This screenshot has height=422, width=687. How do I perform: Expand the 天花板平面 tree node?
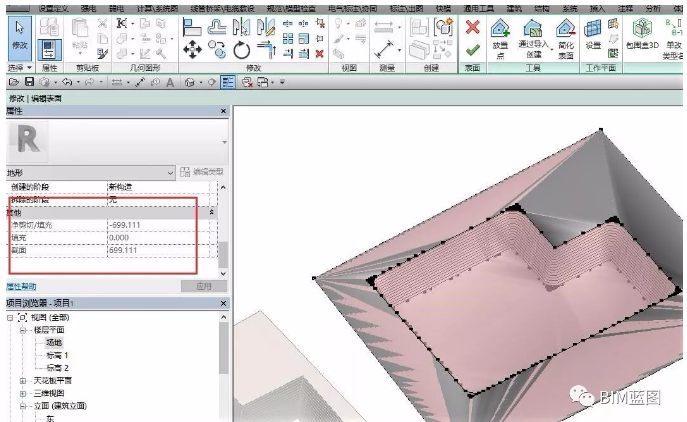(23, 381)
